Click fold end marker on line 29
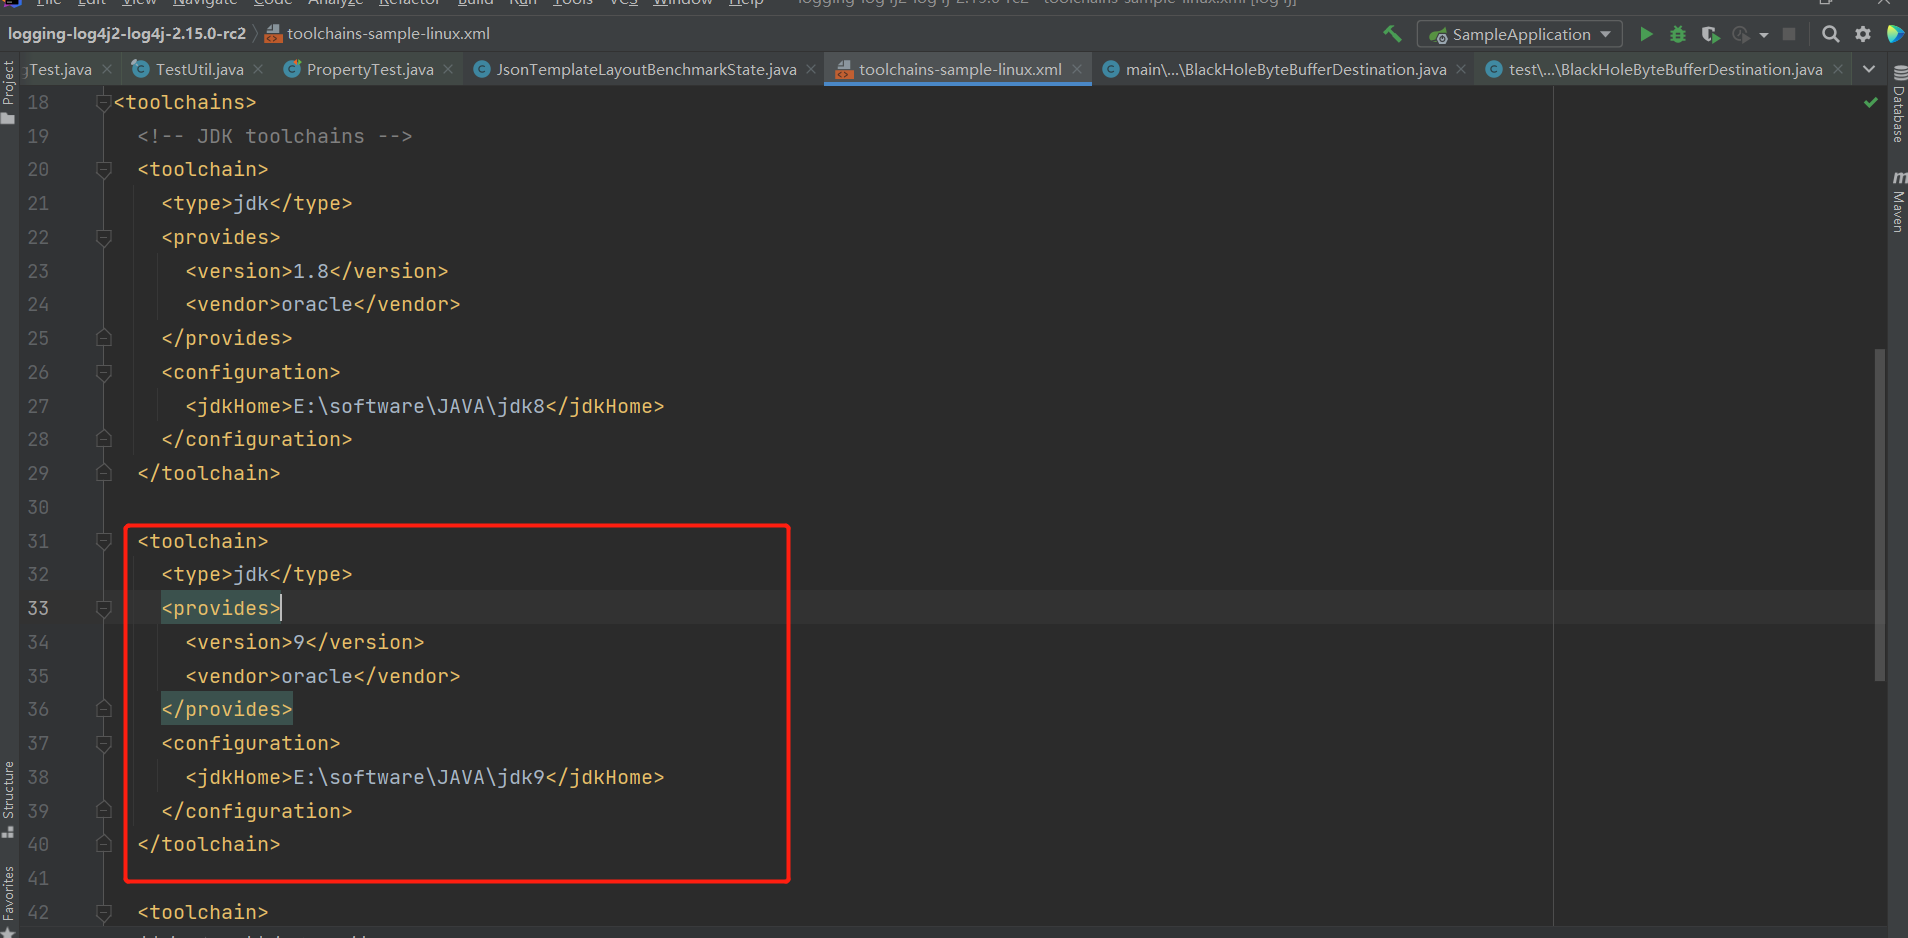The width and height of the screenshot is (1908, 938). tap(103, 473)
